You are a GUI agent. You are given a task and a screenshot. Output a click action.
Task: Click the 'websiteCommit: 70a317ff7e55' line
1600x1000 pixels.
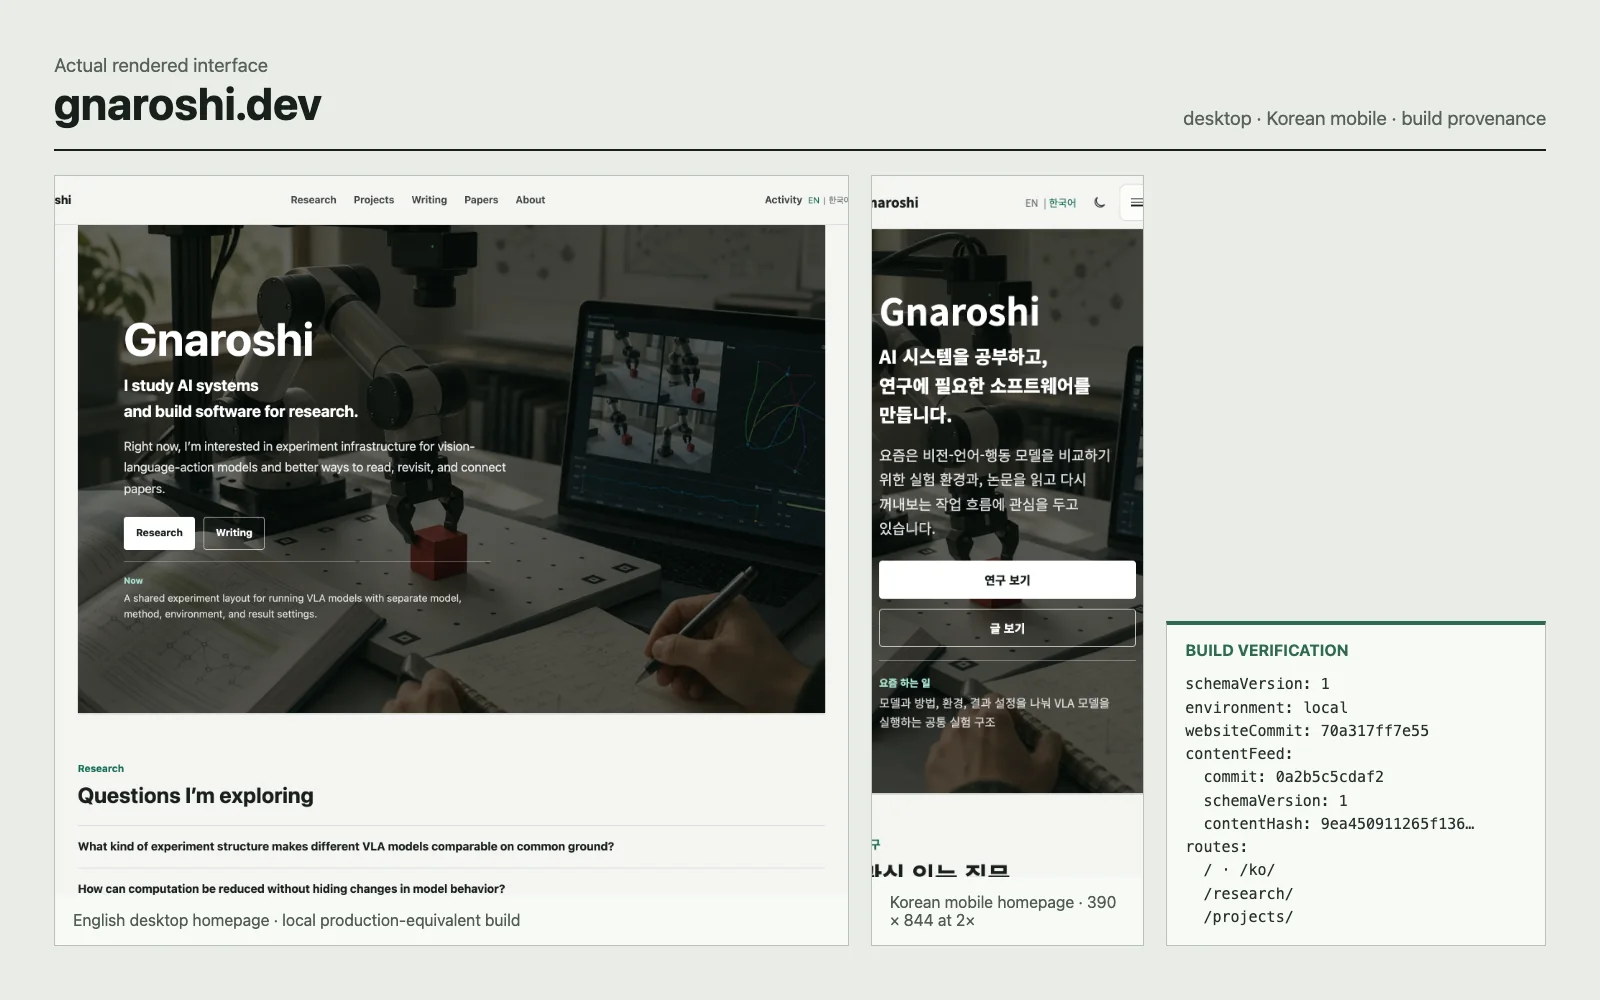tap(1307, 731)
